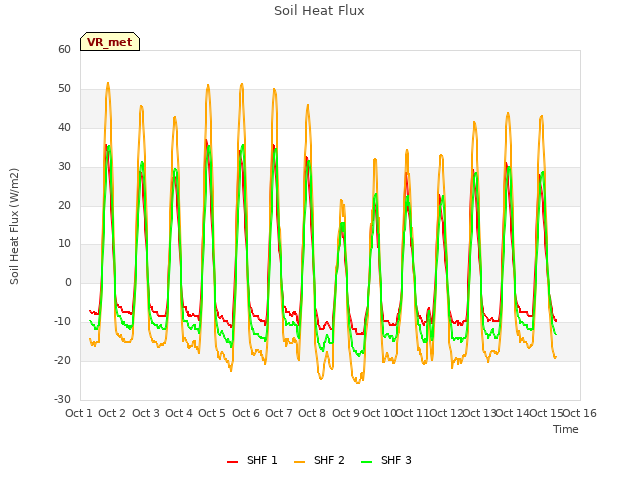This screenshot has width=640, height=480.
Task: Click the Oct 2 x-axis tick label
Action: pyautogui.click(x=112, y=413)
